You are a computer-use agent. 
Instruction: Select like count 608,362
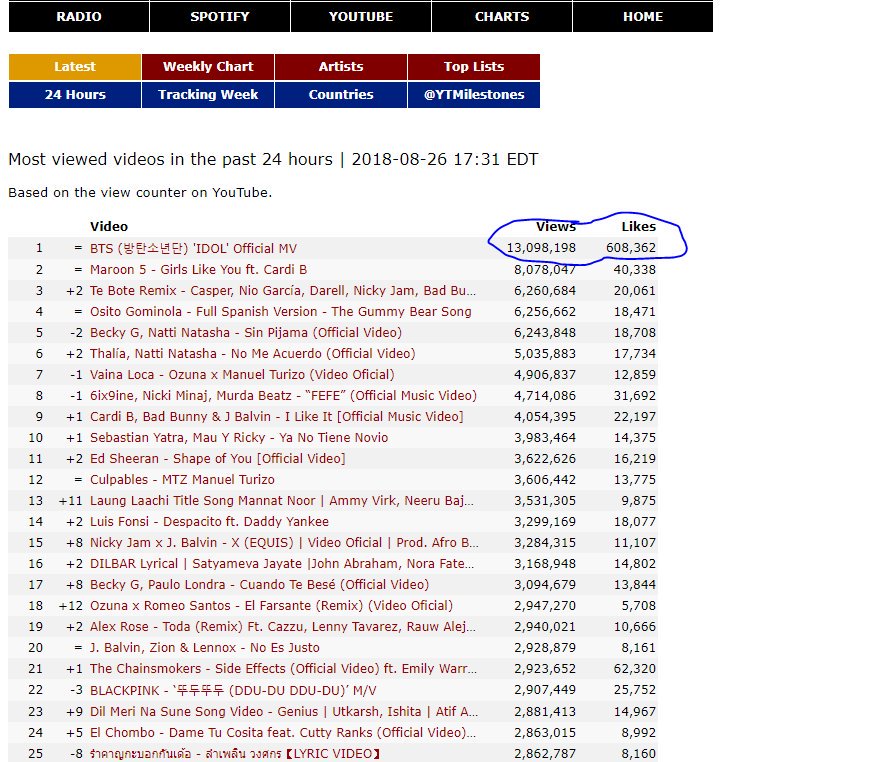point(631,248)
